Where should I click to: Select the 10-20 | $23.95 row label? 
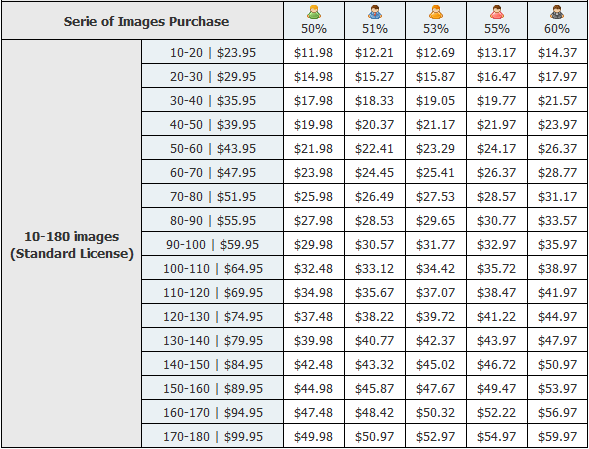[213, 52]
